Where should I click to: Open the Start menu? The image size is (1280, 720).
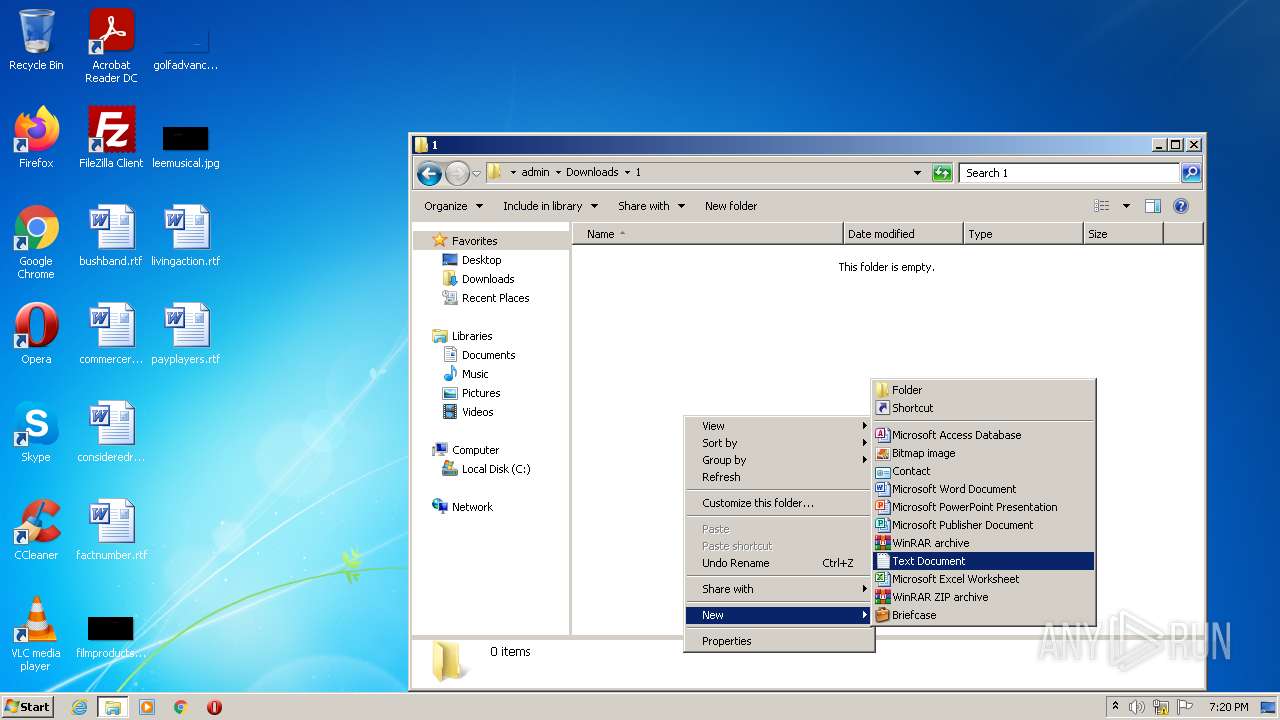tap(28, 707)
